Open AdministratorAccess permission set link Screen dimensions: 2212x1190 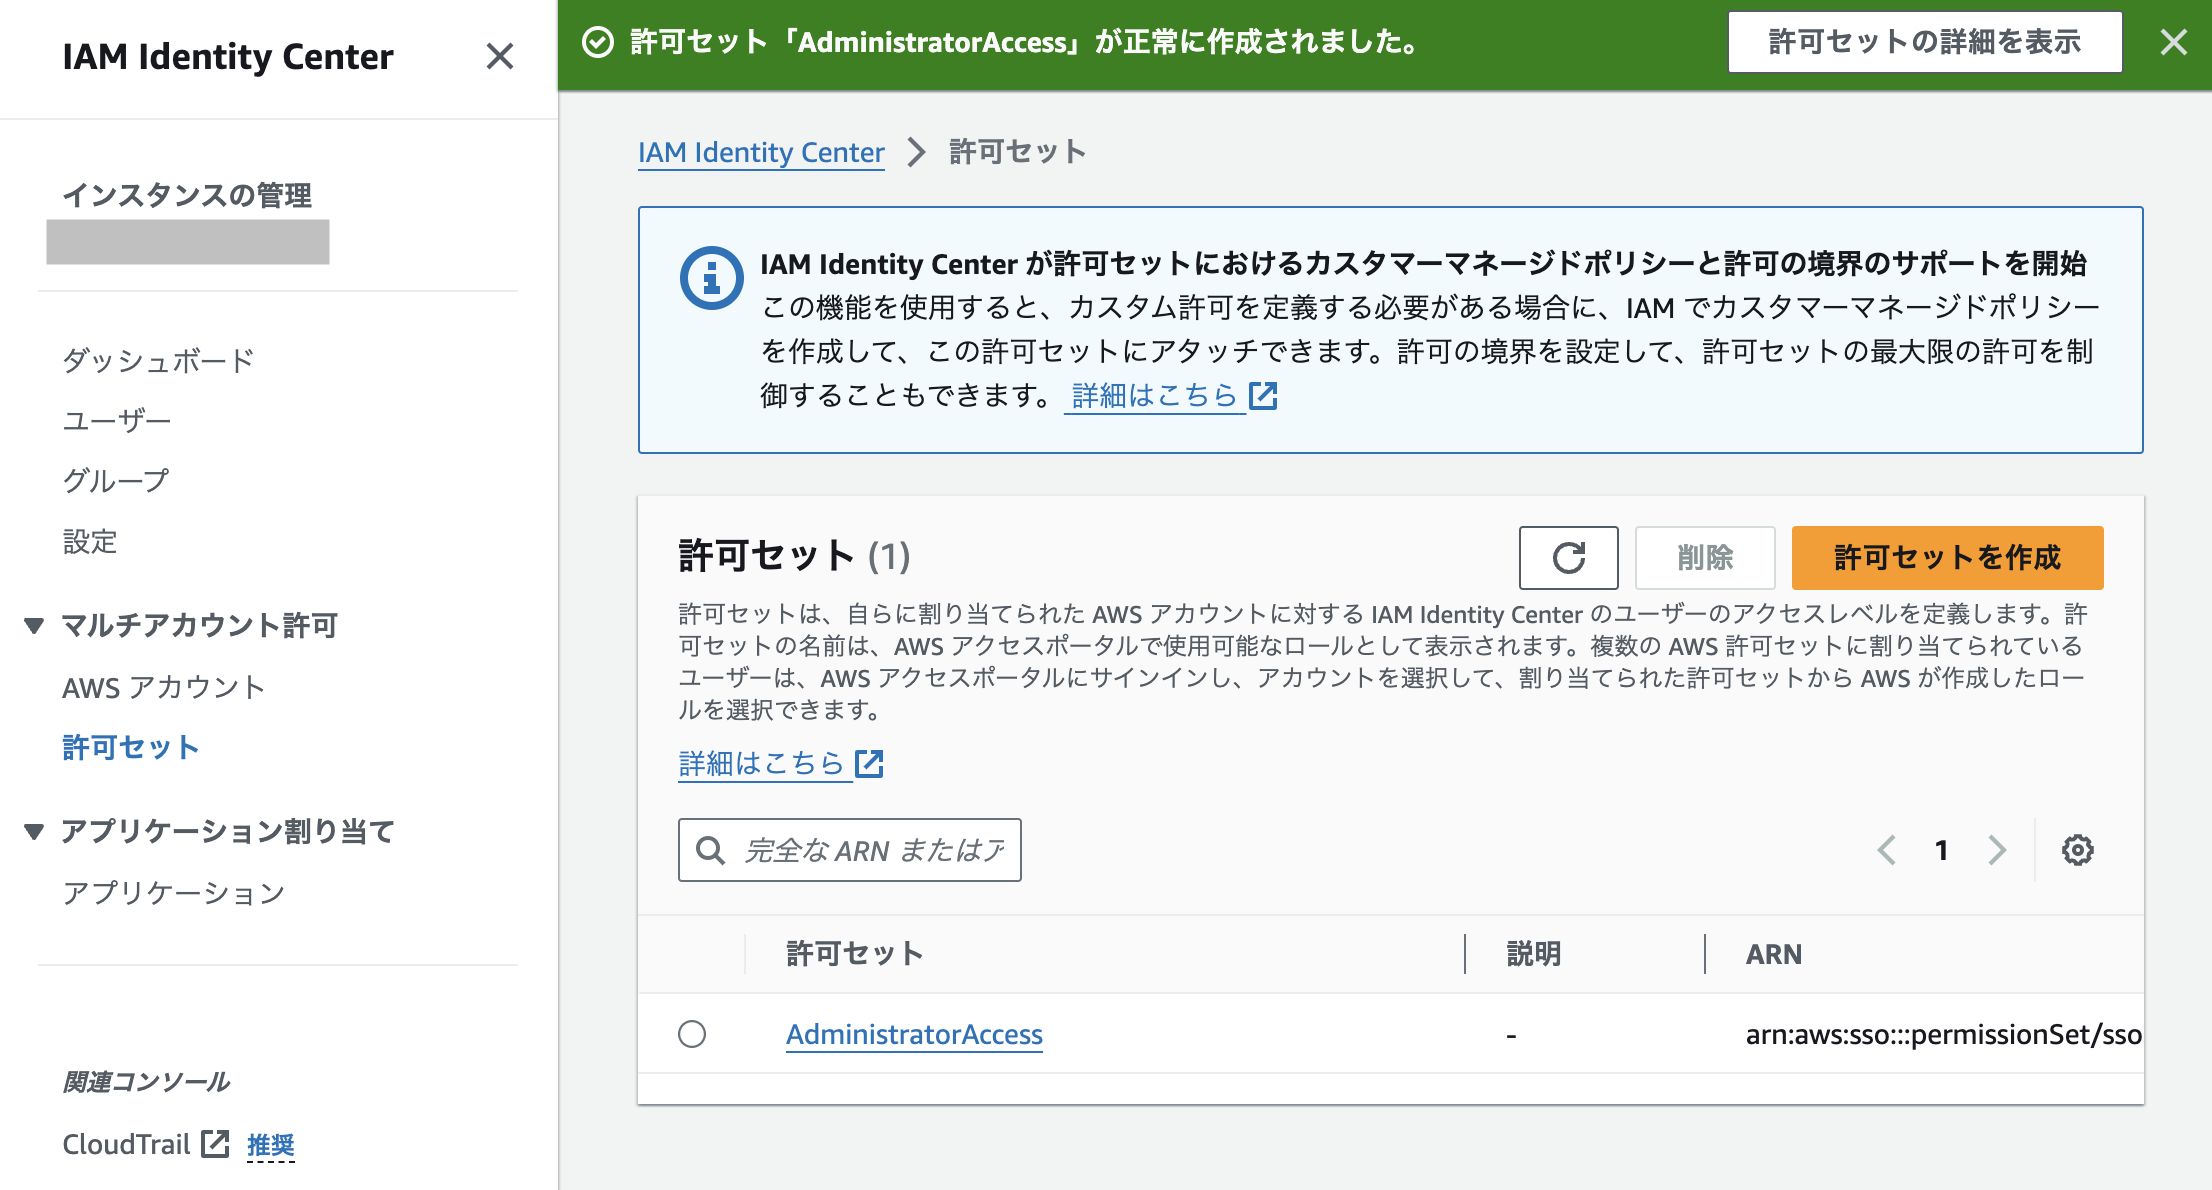point(914,1034)
